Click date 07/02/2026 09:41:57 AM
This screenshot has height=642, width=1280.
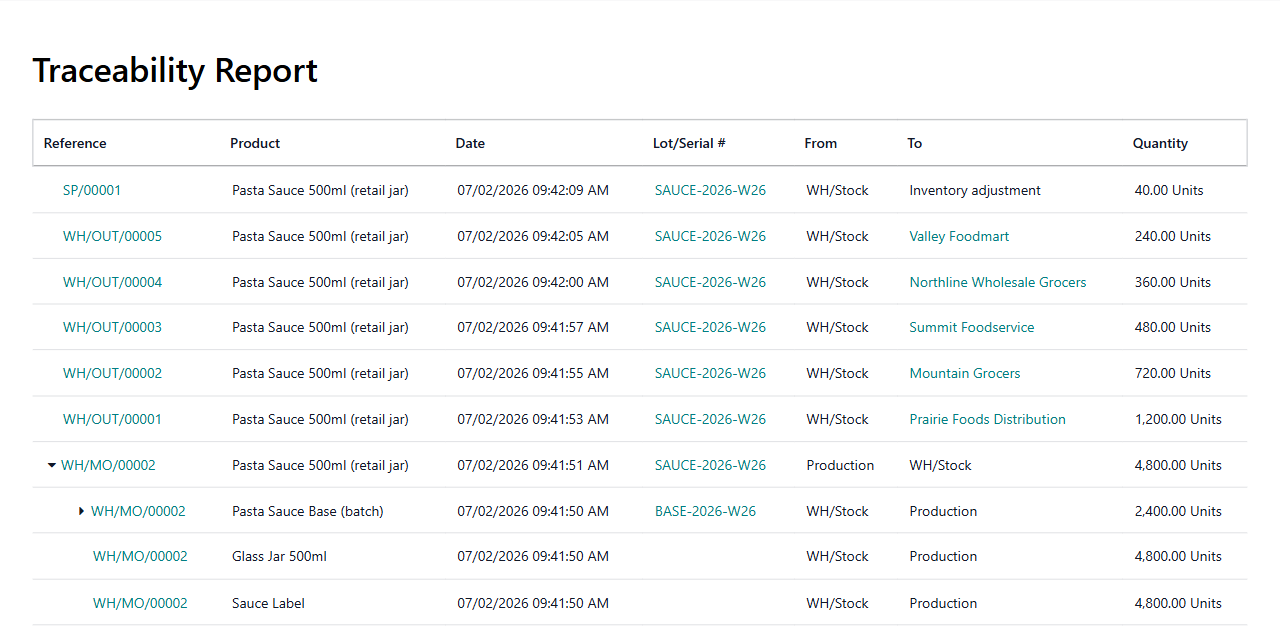point(533,327)
